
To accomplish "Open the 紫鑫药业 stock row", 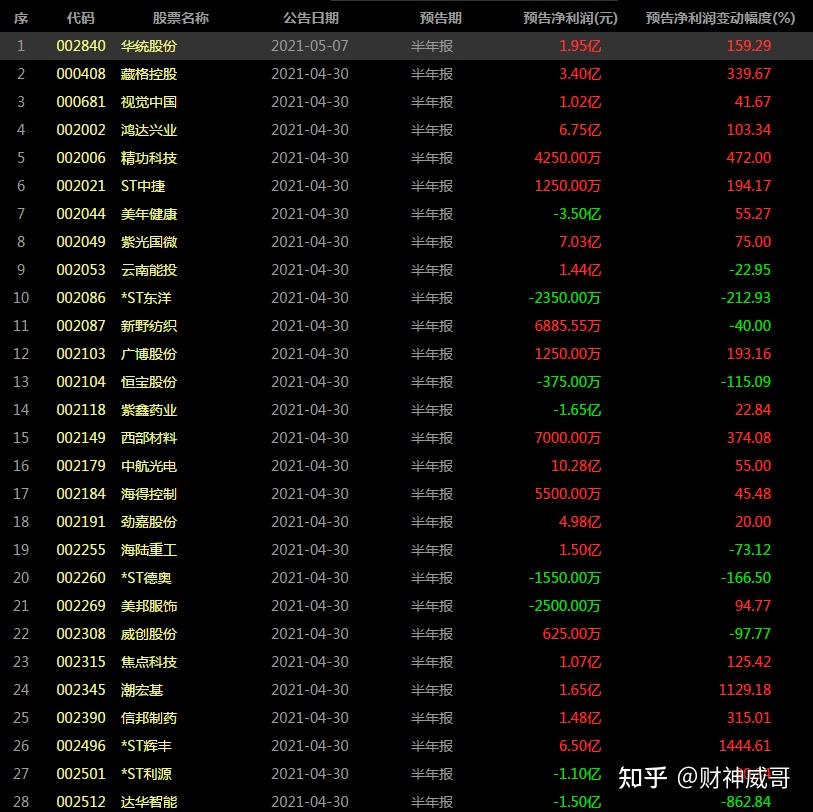I will click(x=406, y=410).
